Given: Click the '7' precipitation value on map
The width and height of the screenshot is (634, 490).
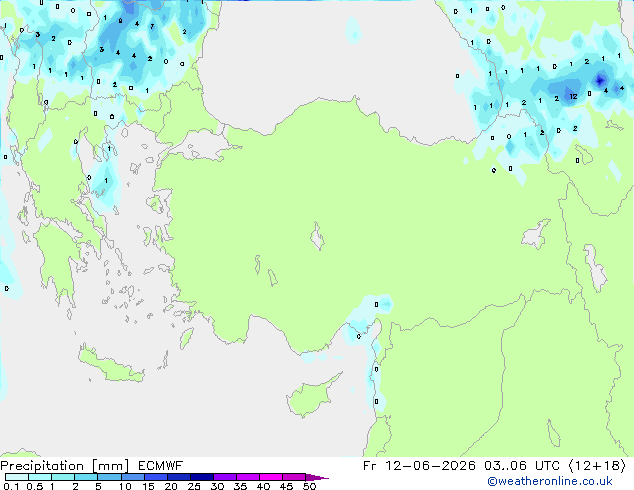Looking at the screenshot, I should click(x=152, y=27).
